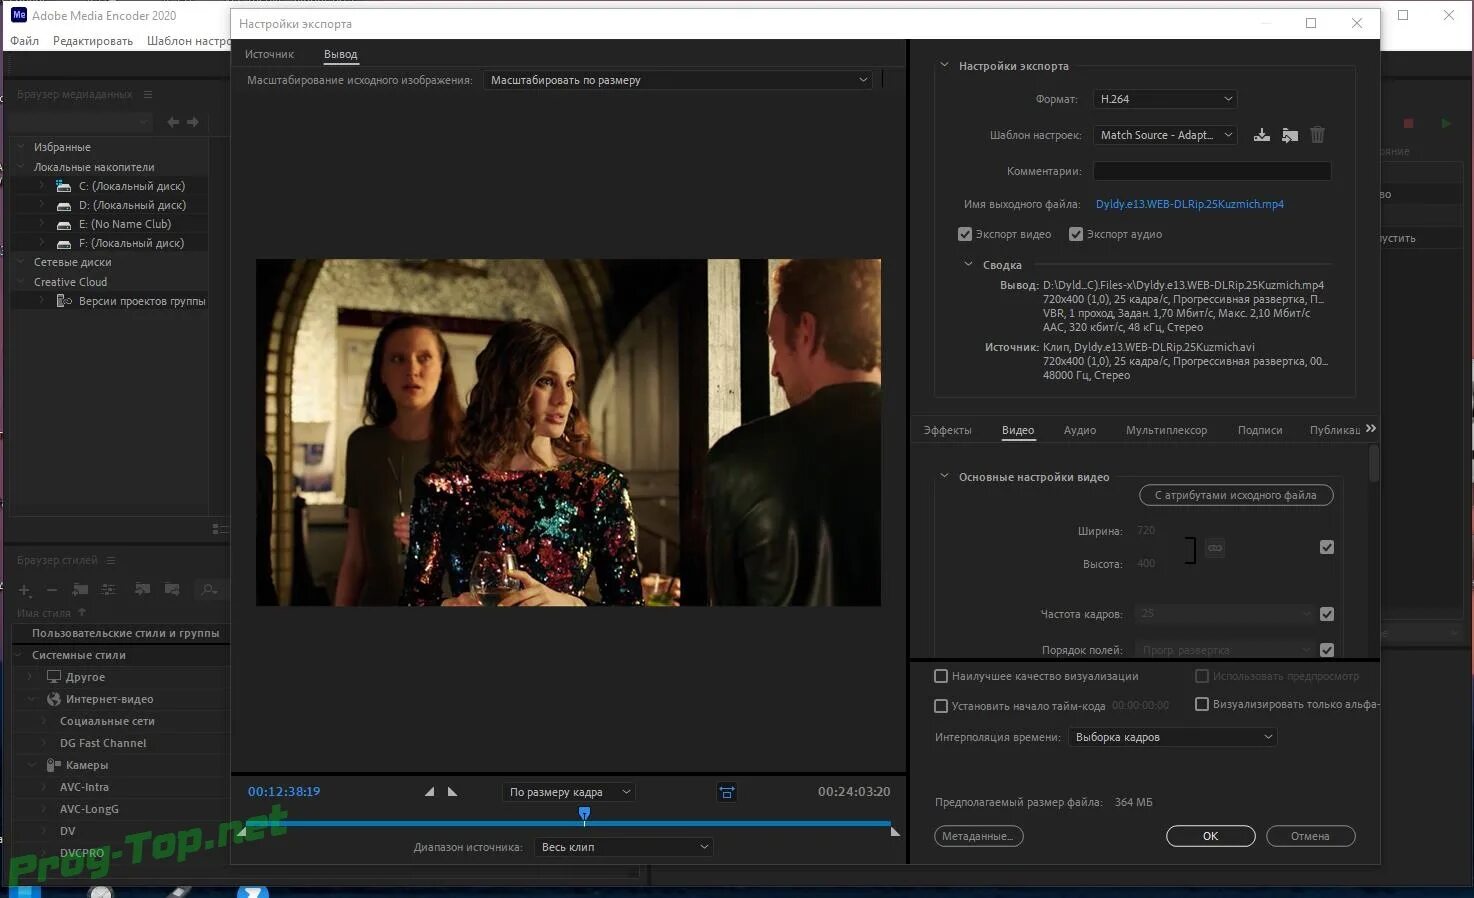Click the media browser forward arrow
Viewport: 1474px width, 898px height.
pyautogui.click(x=193, y=122)
